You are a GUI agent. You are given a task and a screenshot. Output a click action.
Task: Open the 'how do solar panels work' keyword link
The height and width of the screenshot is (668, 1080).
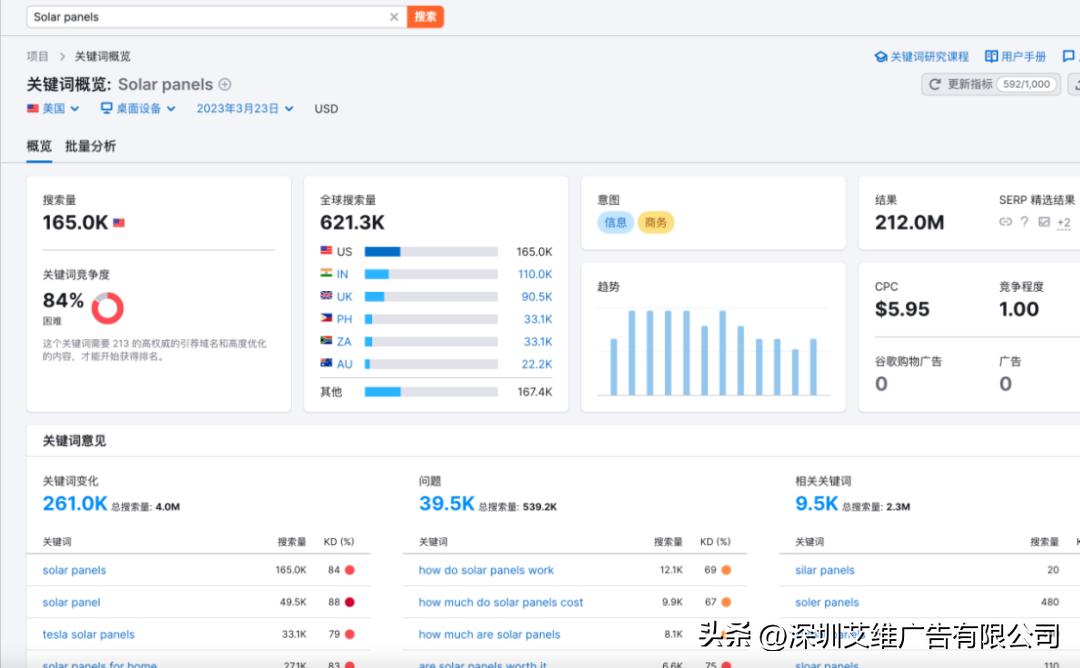(486, 570)
